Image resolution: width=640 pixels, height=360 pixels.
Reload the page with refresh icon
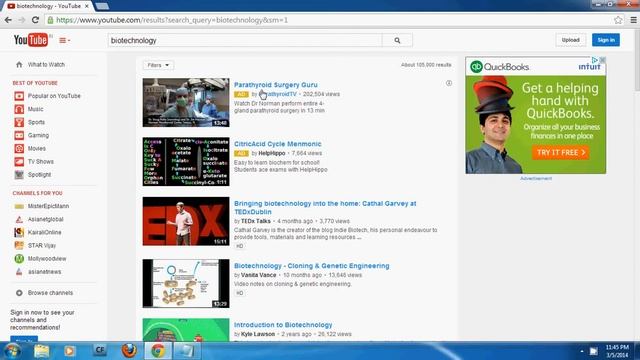coord(35,20)
